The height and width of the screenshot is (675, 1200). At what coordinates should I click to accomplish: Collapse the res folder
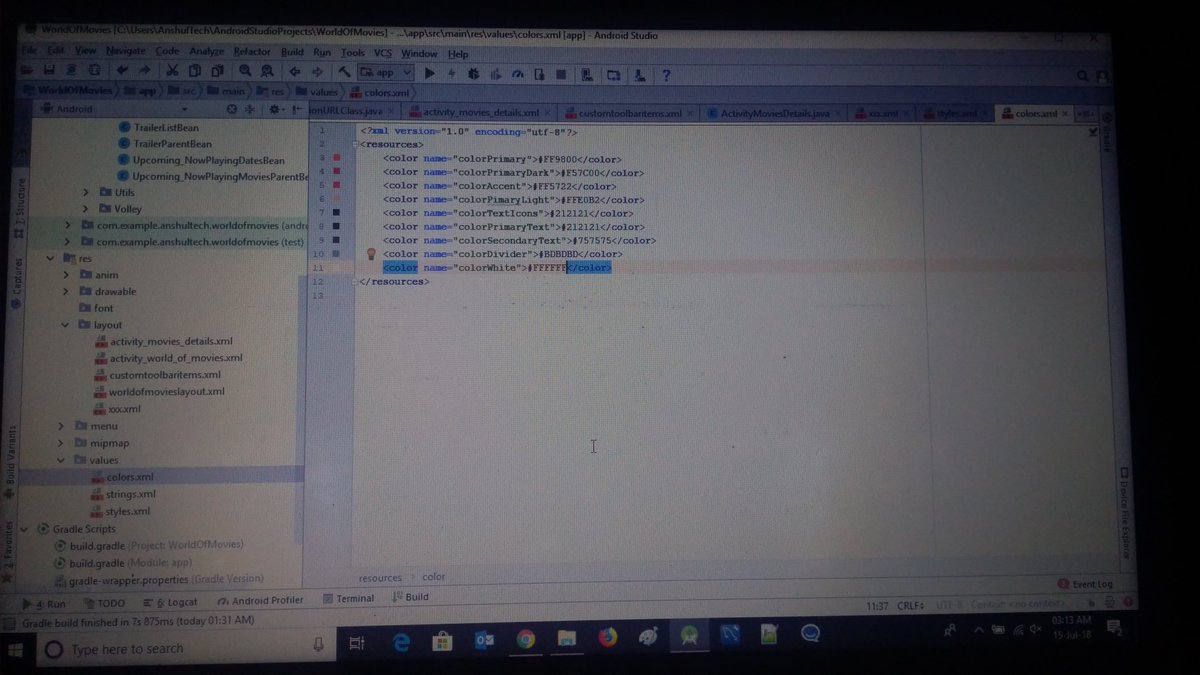pyautogui.click(x=52, y=258)
